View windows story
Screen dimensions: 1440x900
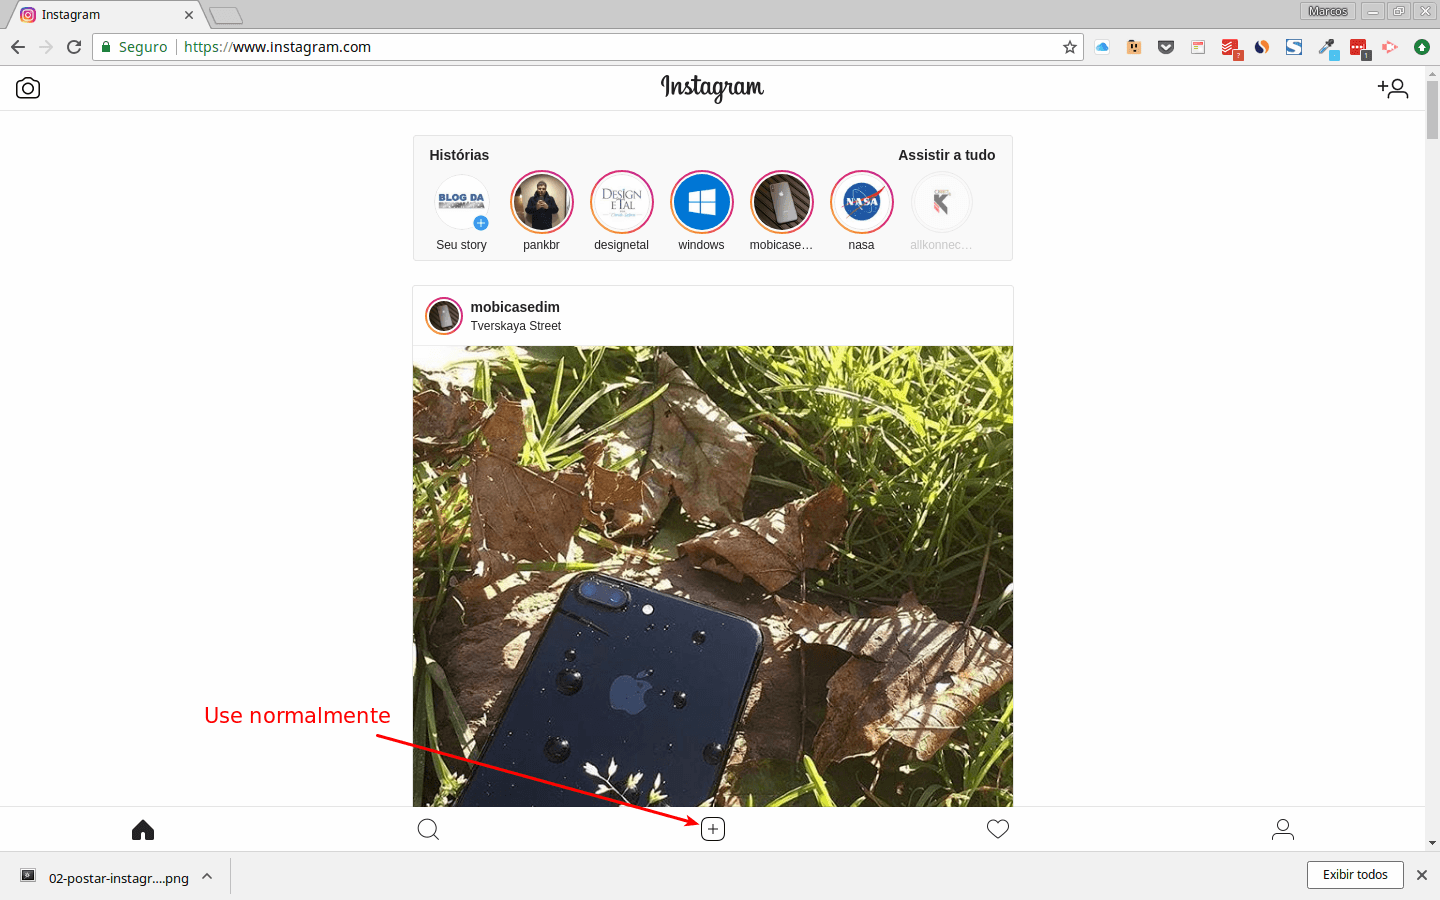pyautogui.click(x=701, y=202)
